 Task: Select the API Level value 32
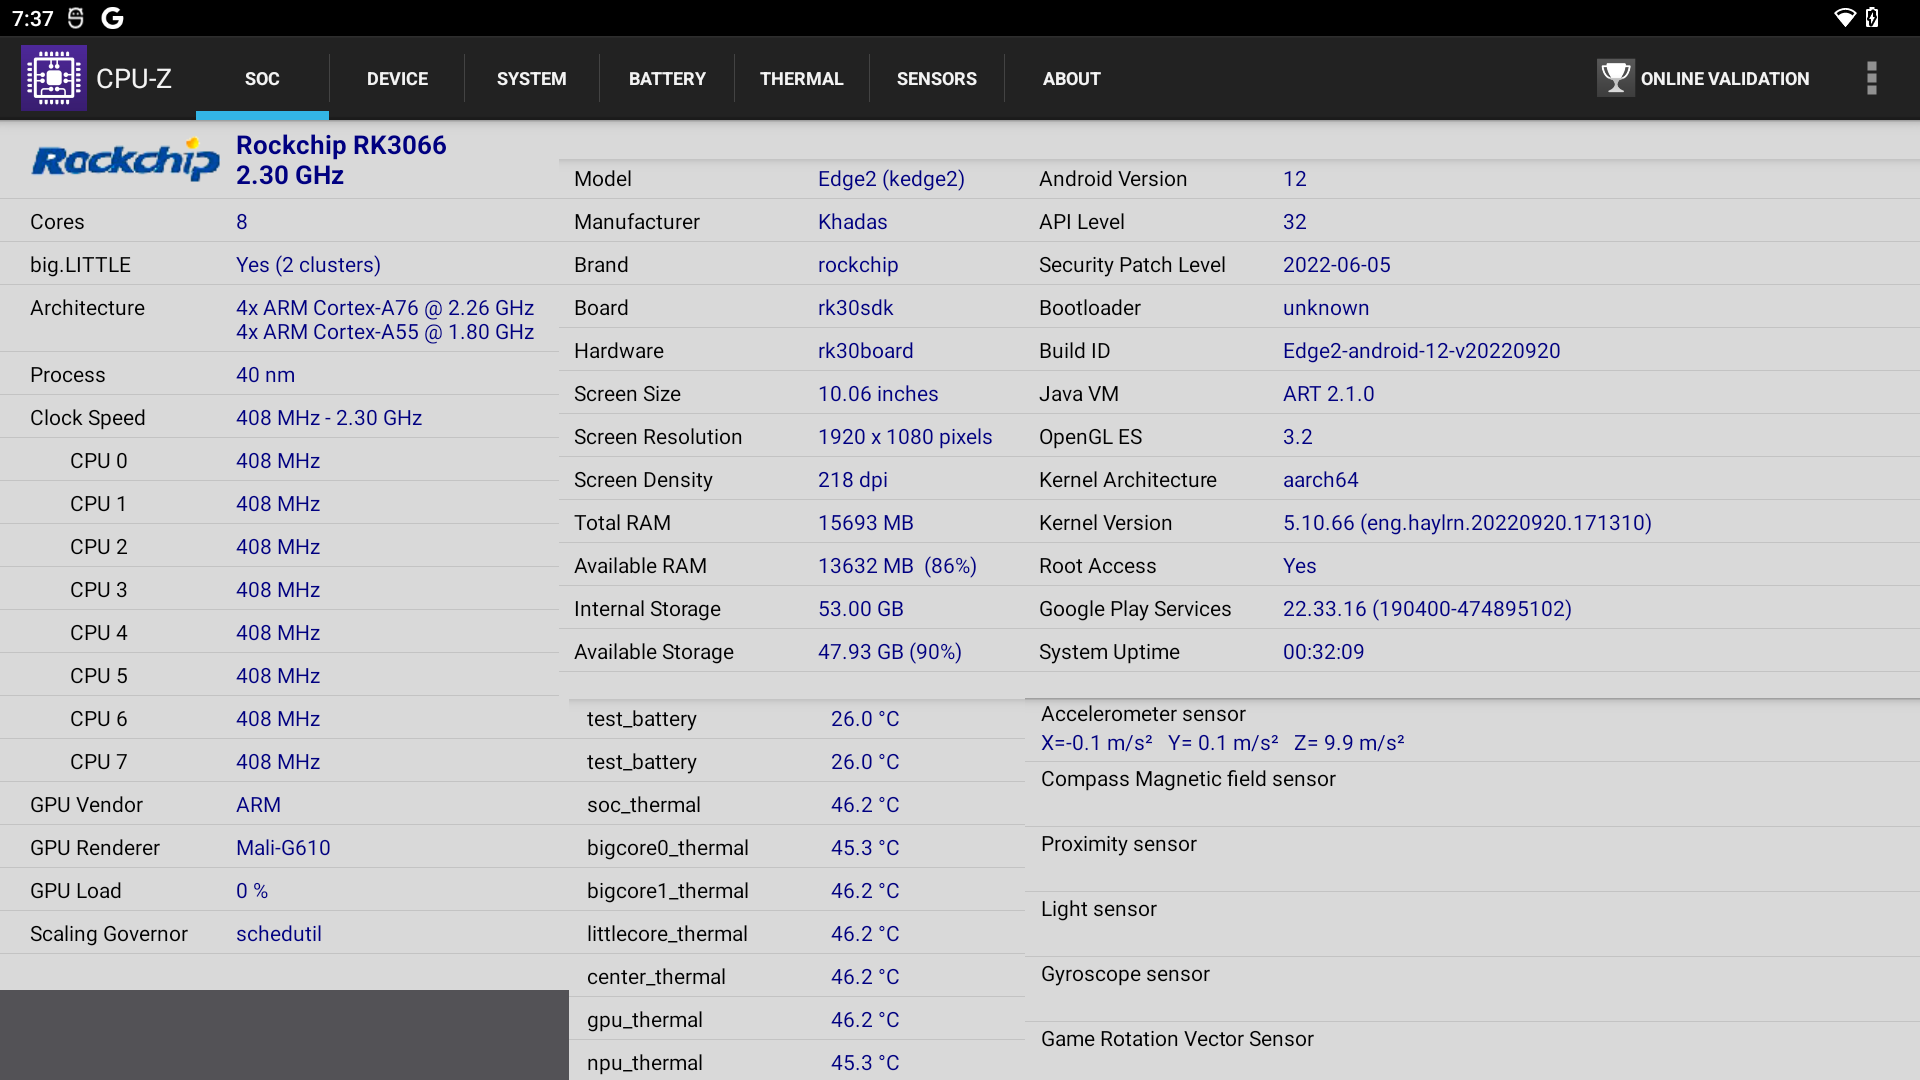coord(1295,222)
